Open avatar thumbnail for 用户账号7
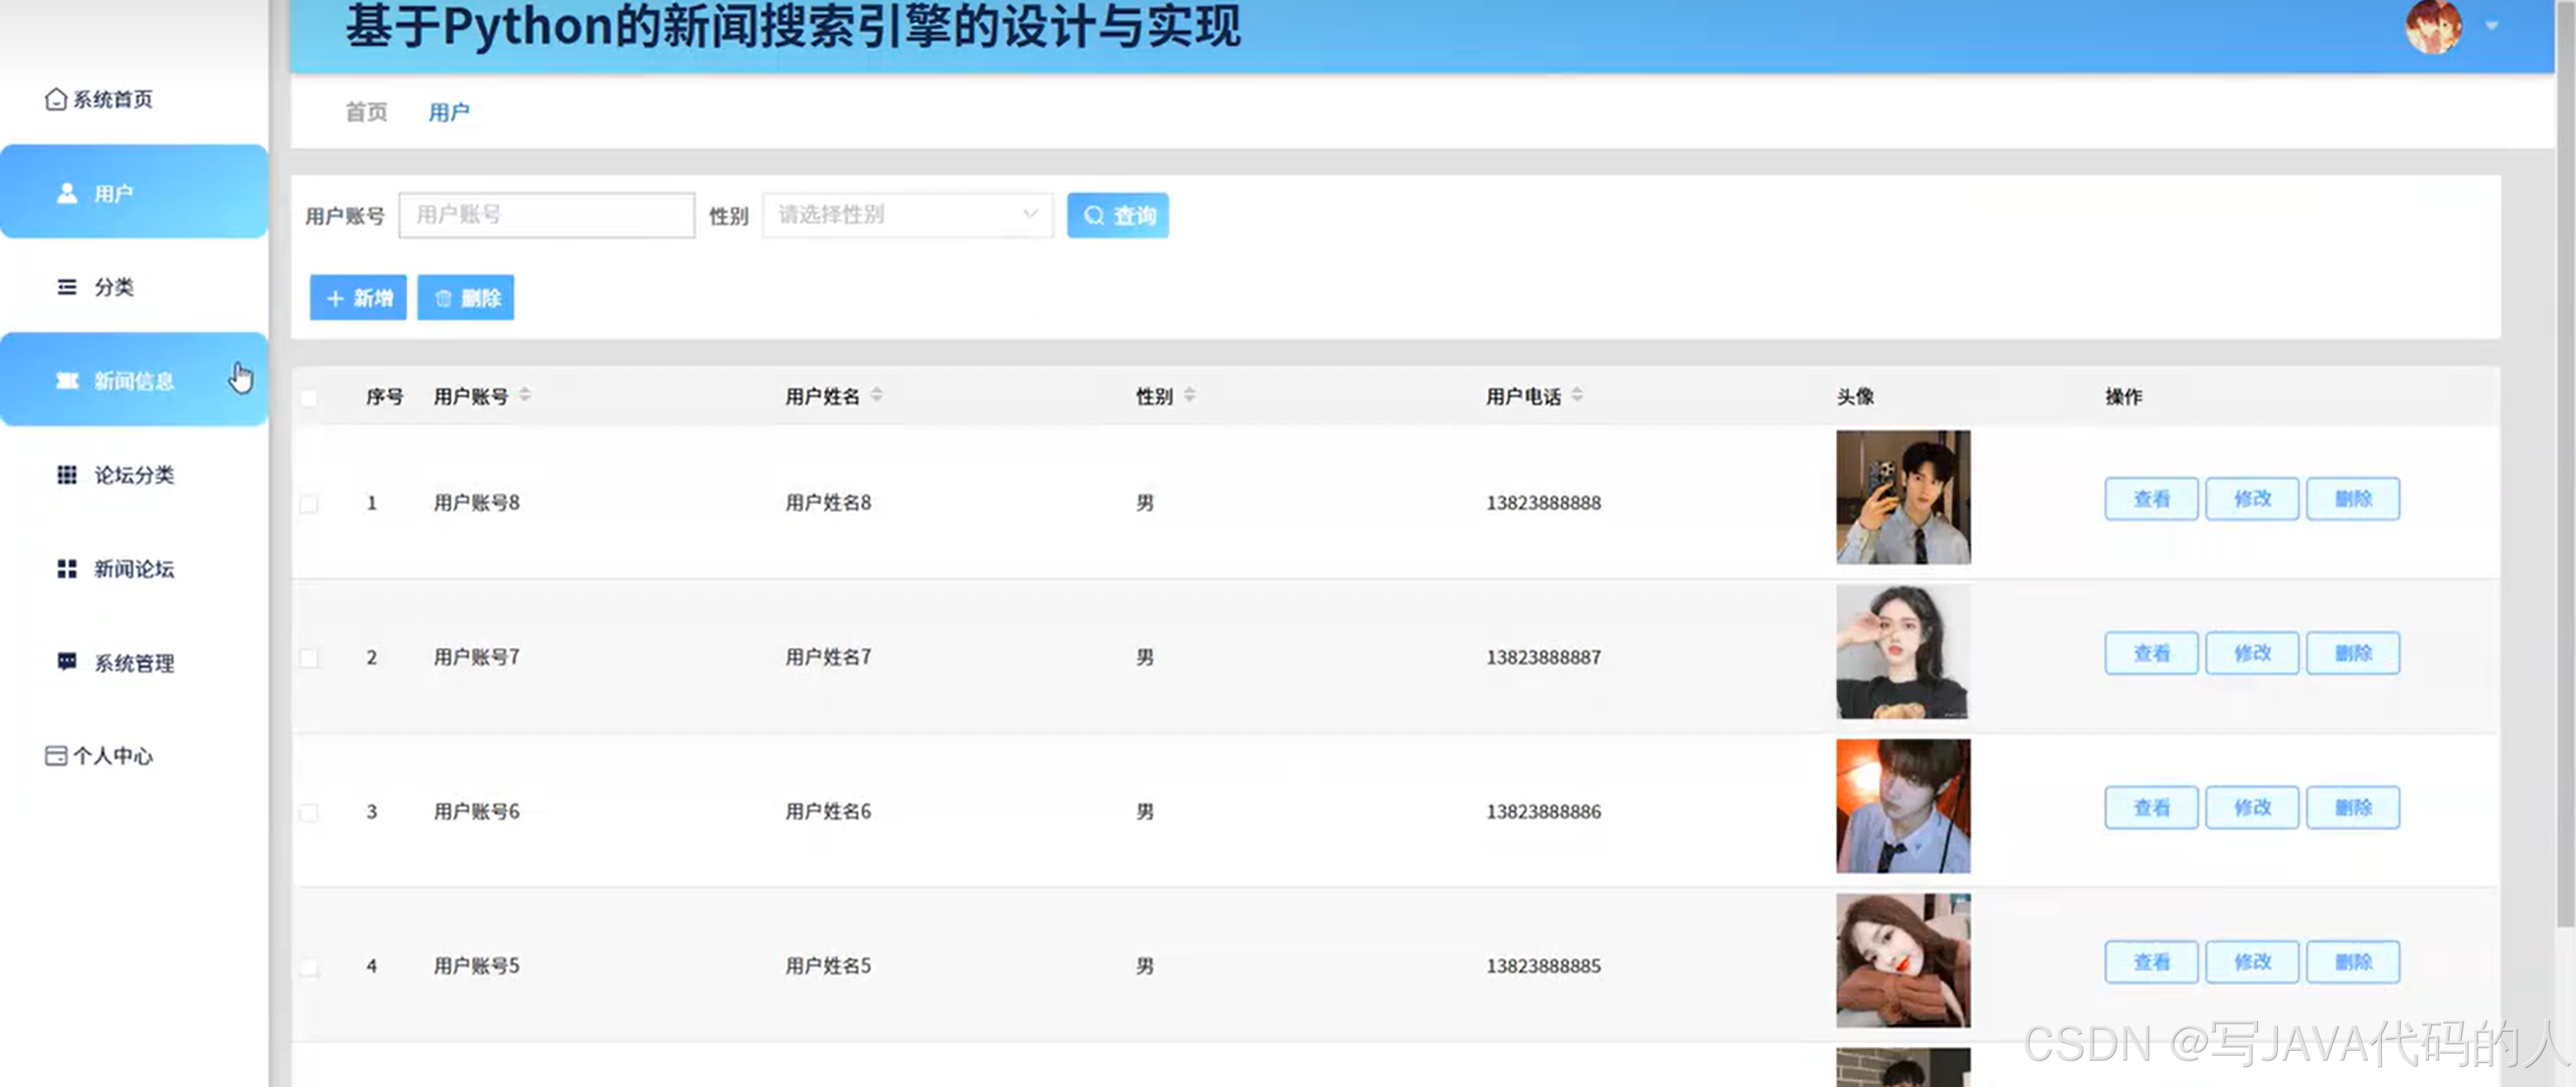 click(1903, 652)
